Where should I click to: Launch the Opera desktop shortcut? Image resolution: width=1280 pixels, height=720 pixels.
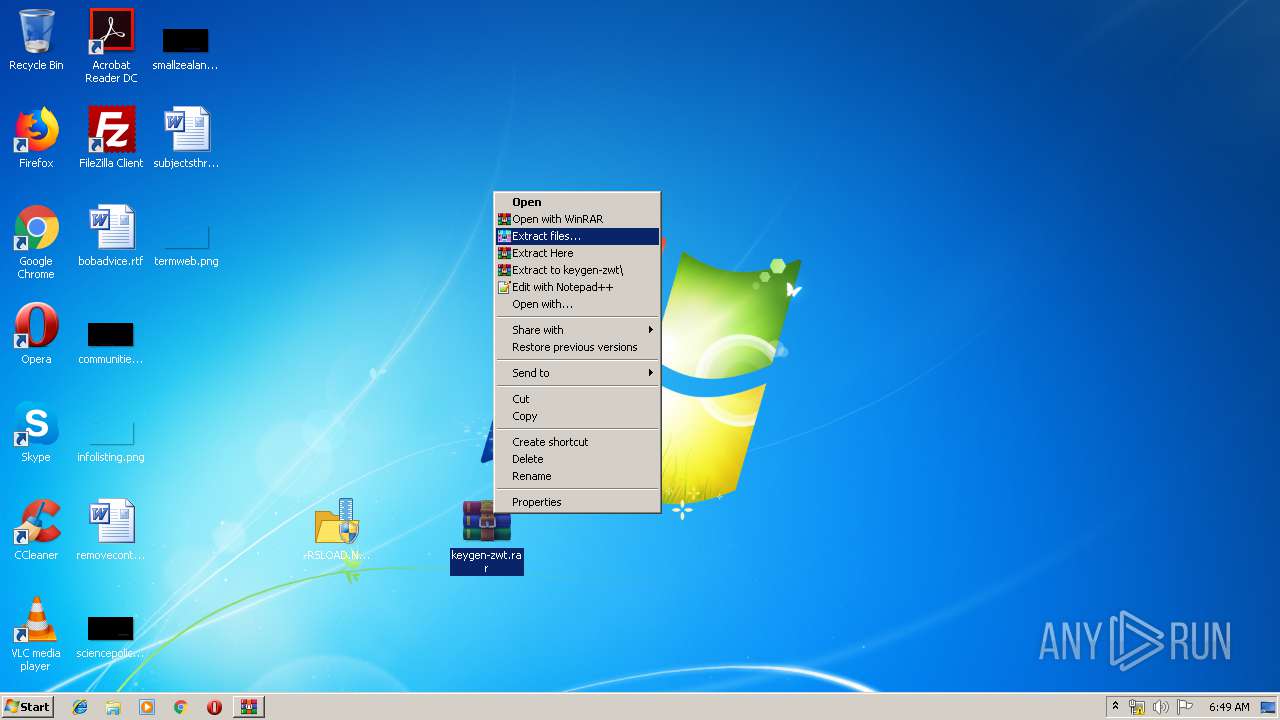(36, 334)
